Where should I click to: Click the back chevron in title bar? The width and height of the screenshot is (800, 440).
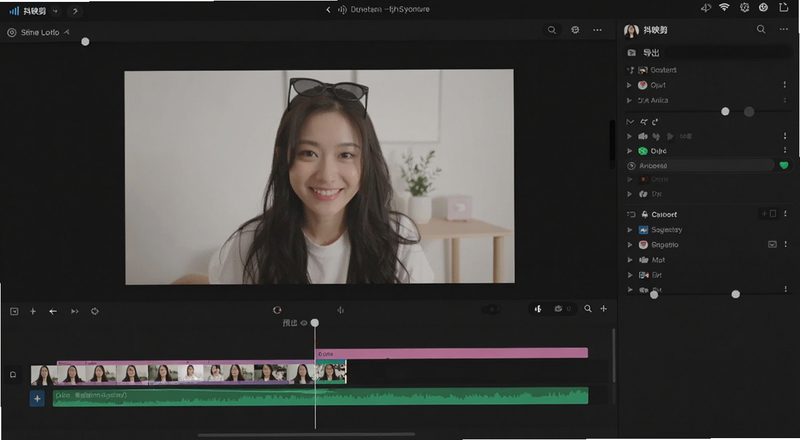[328, 10]
